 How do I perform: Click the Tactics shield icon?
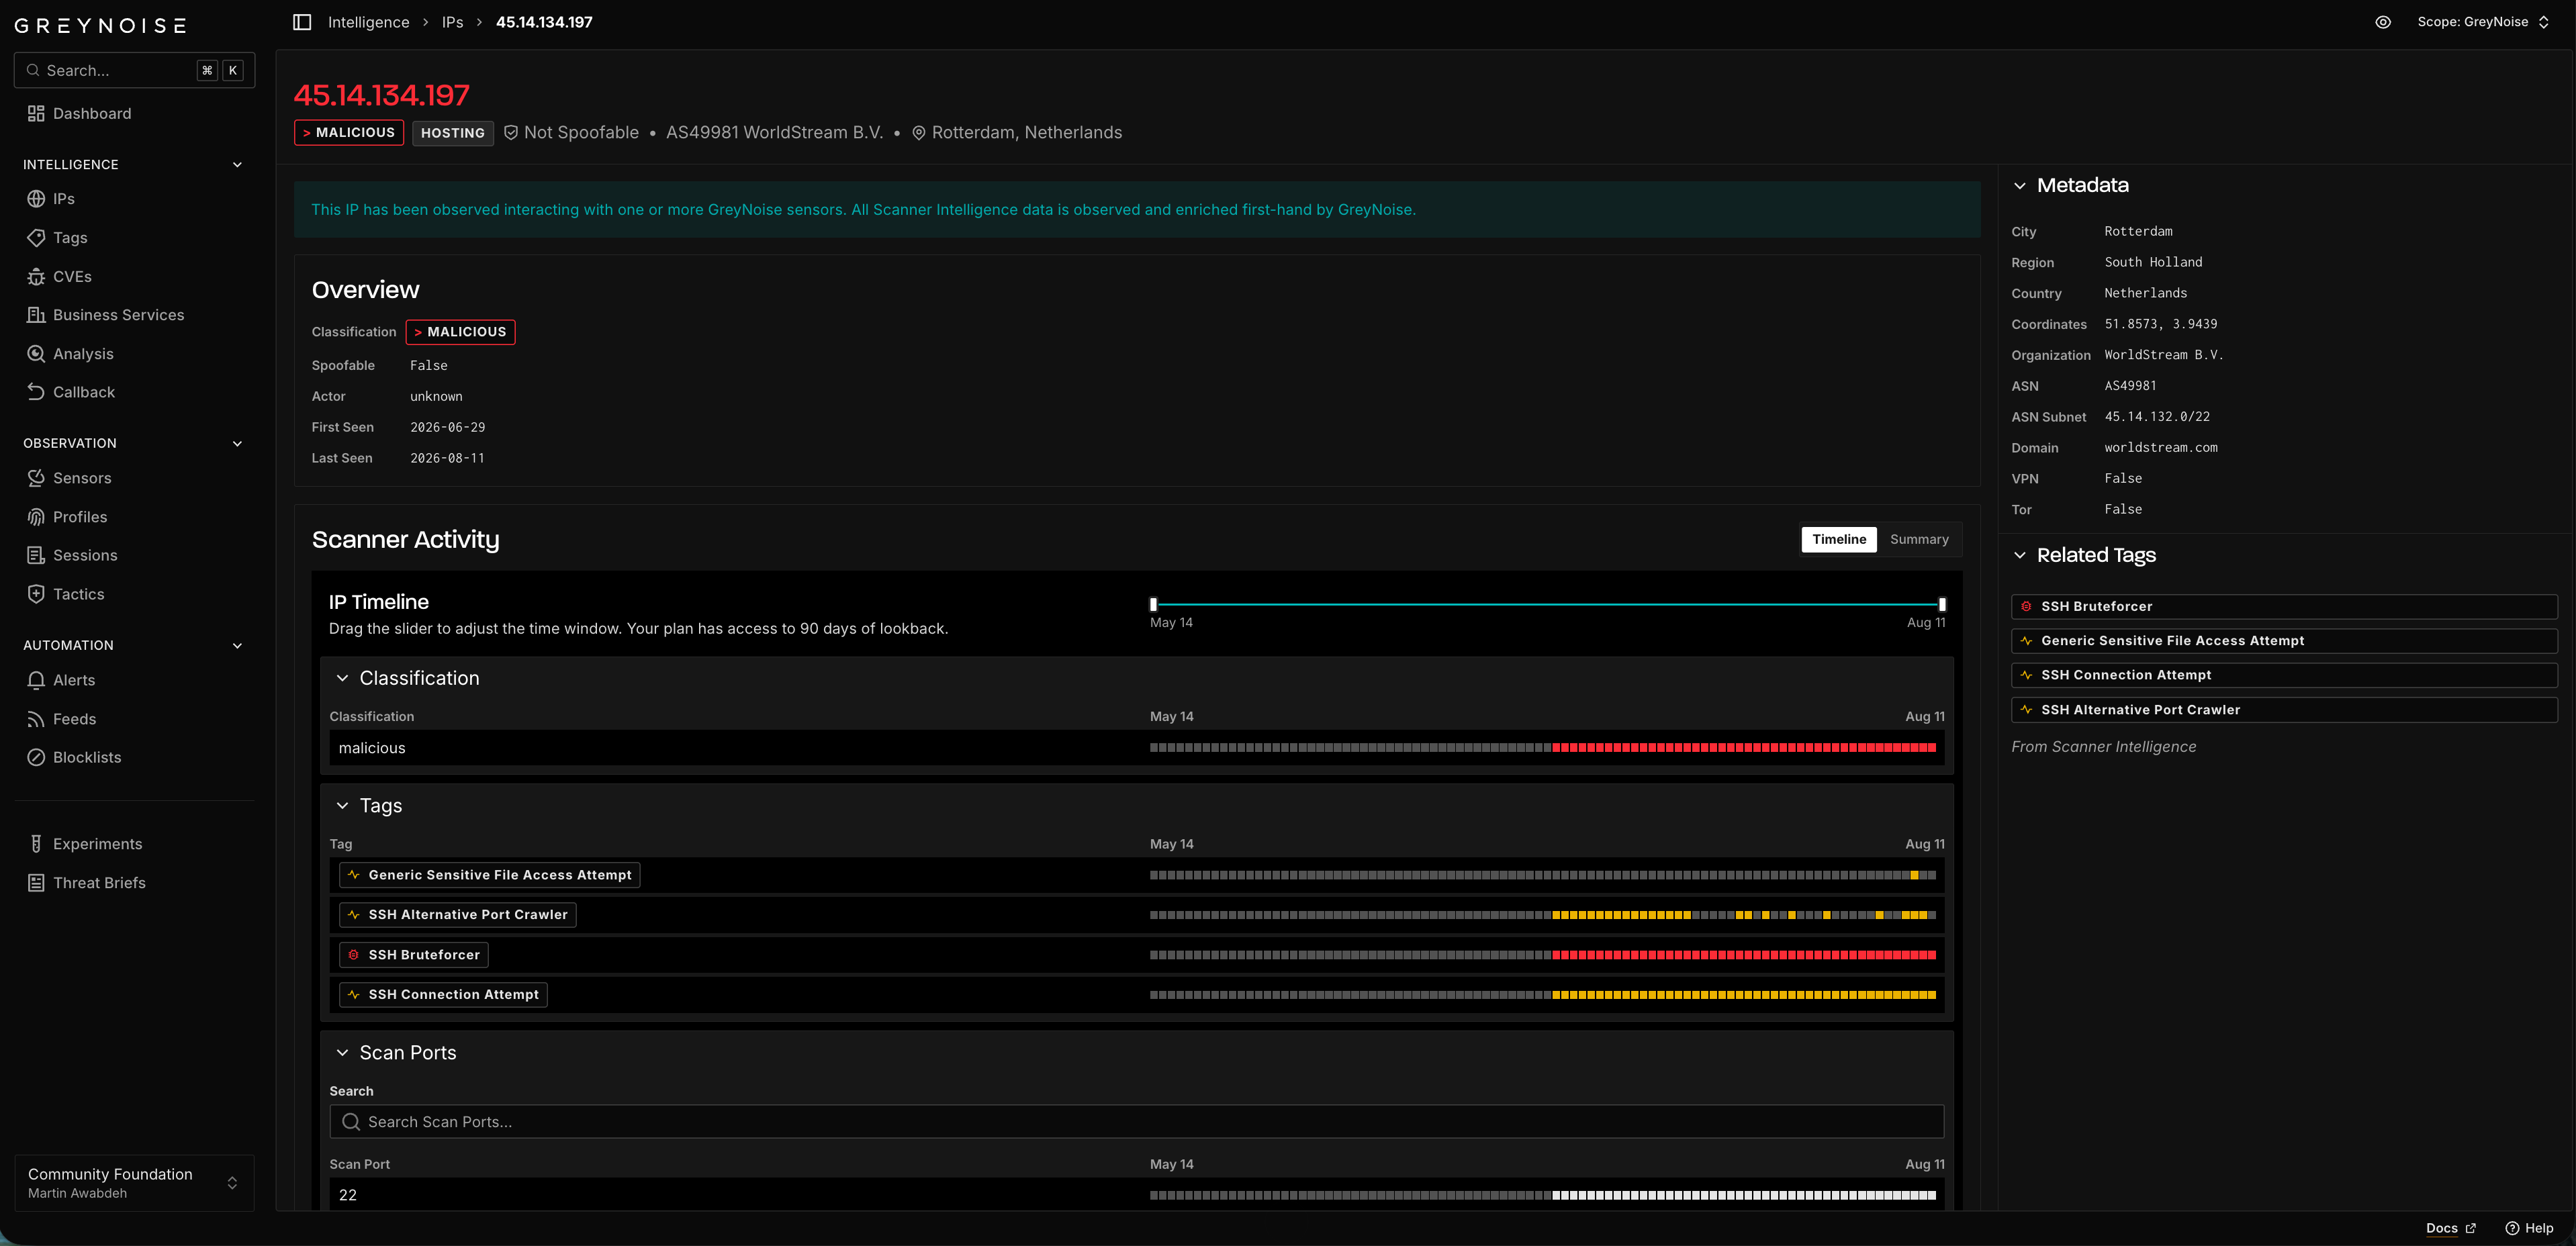click(36, 594)
